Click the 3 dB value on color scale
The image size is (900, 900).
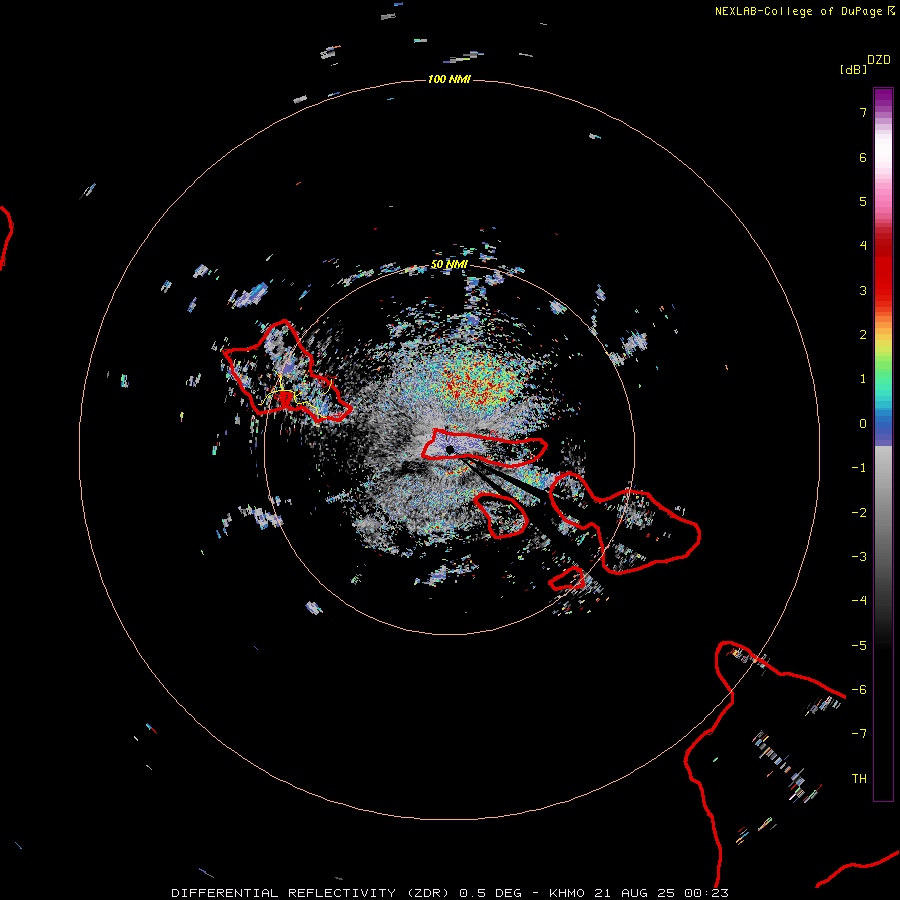(863, 290)
